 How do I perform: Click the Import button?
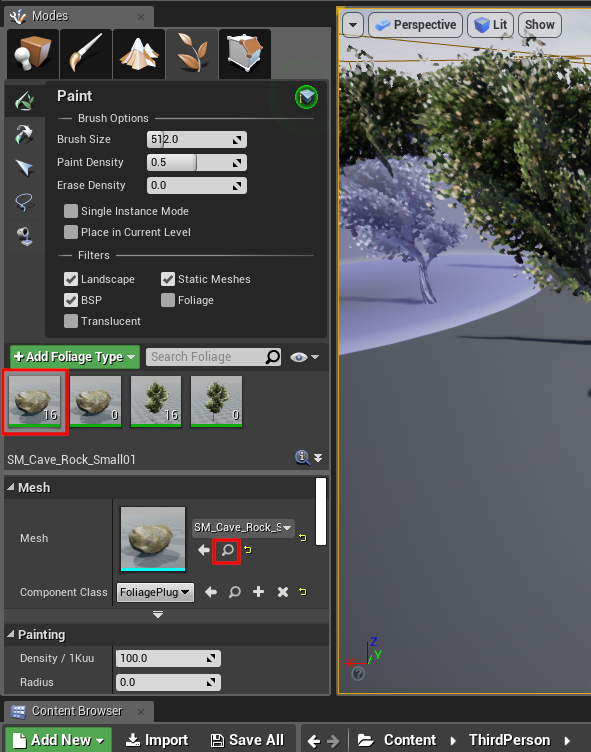[x=157, y=740]
